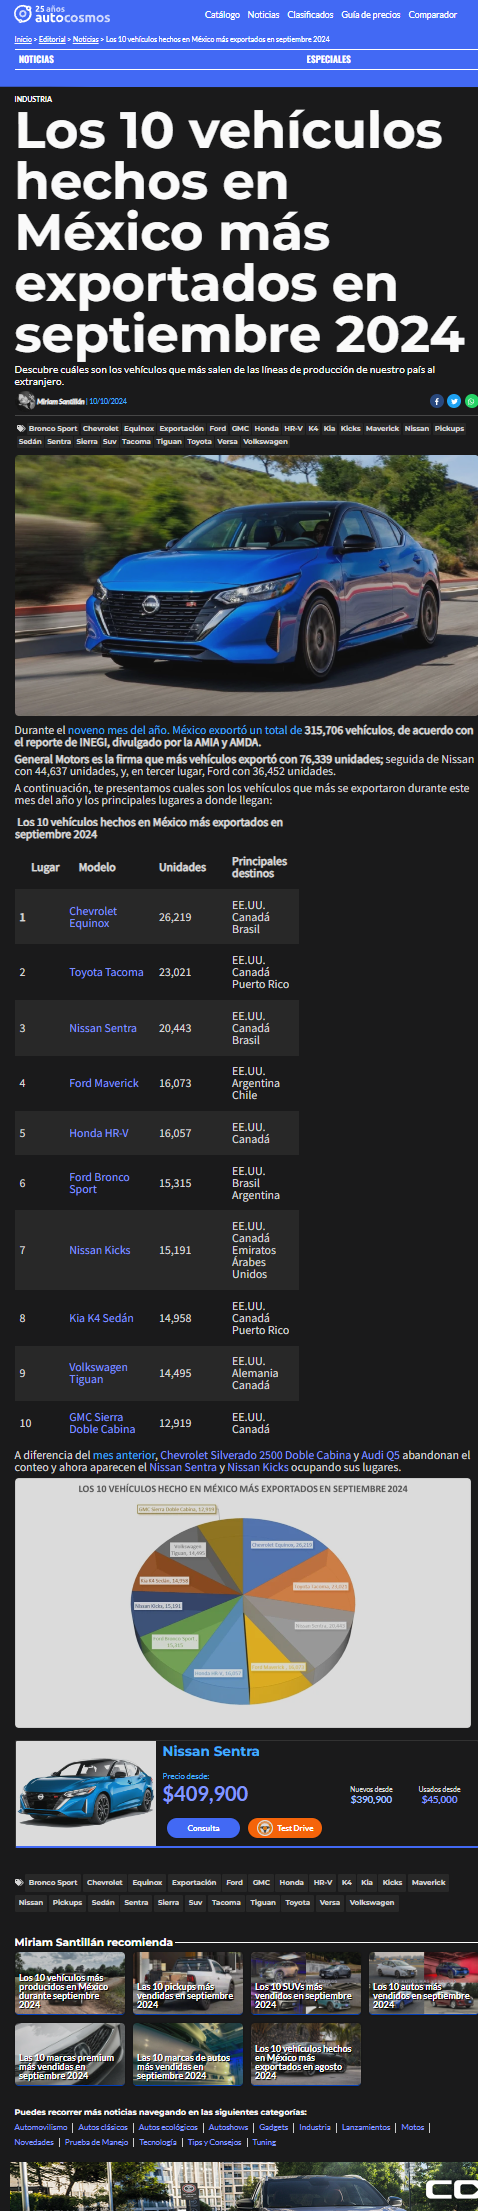The image size is (478, 2211).
Task: Follow the Toyota Tacoma table link
Action: (106, 972)
